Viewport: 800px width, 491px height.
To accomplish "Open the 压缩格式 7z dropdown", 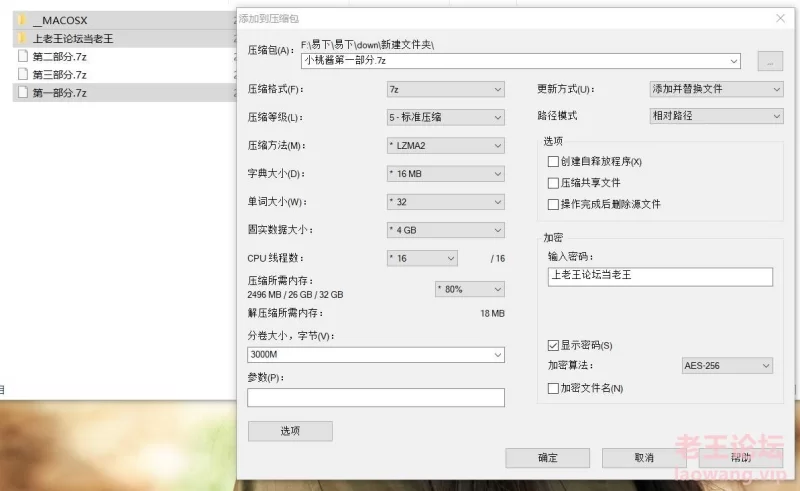I will click(x=445, y=89).
